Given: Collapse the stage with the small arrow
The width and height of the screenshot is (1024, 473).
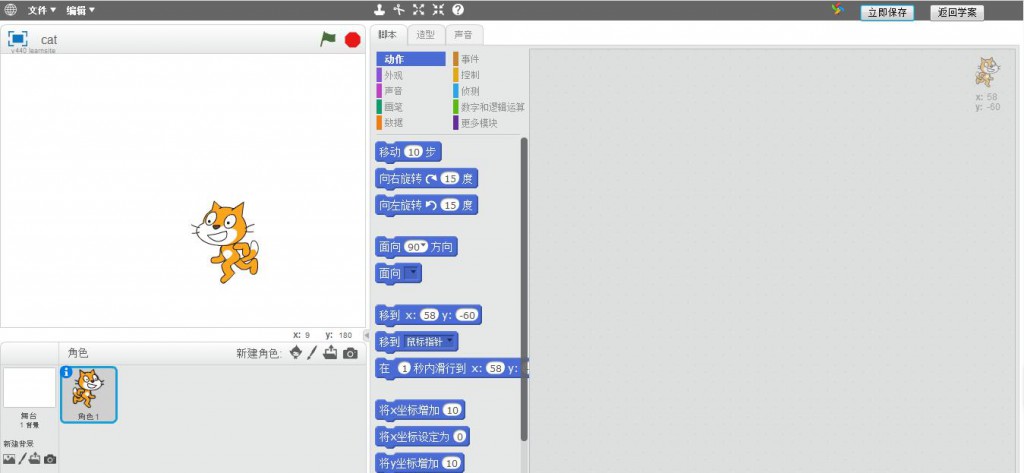Looking at the screenshot, I should (x=366, y=335).
